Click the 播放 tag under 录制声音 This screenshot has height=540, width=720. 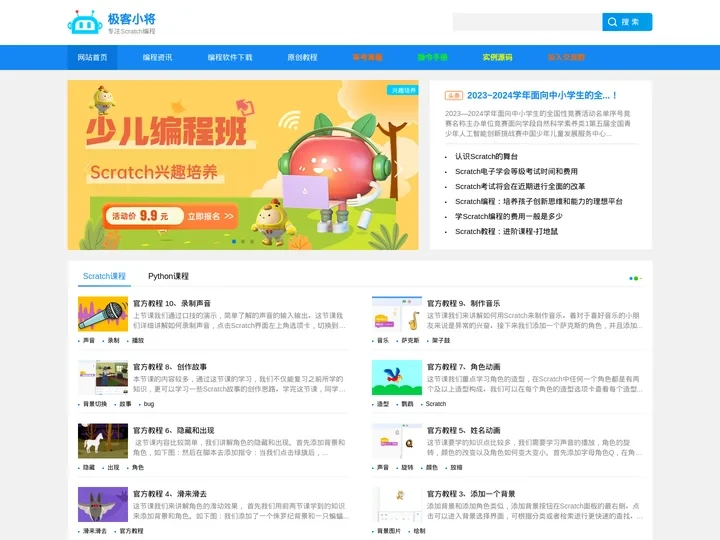(x=138, y=340)
